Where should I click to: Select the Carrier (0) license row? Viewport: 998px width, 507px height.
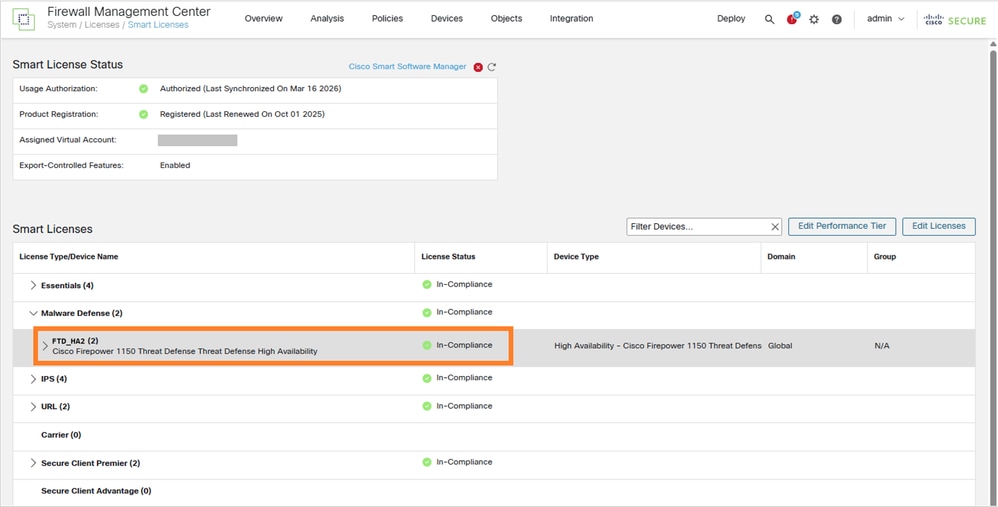point(494,436)
